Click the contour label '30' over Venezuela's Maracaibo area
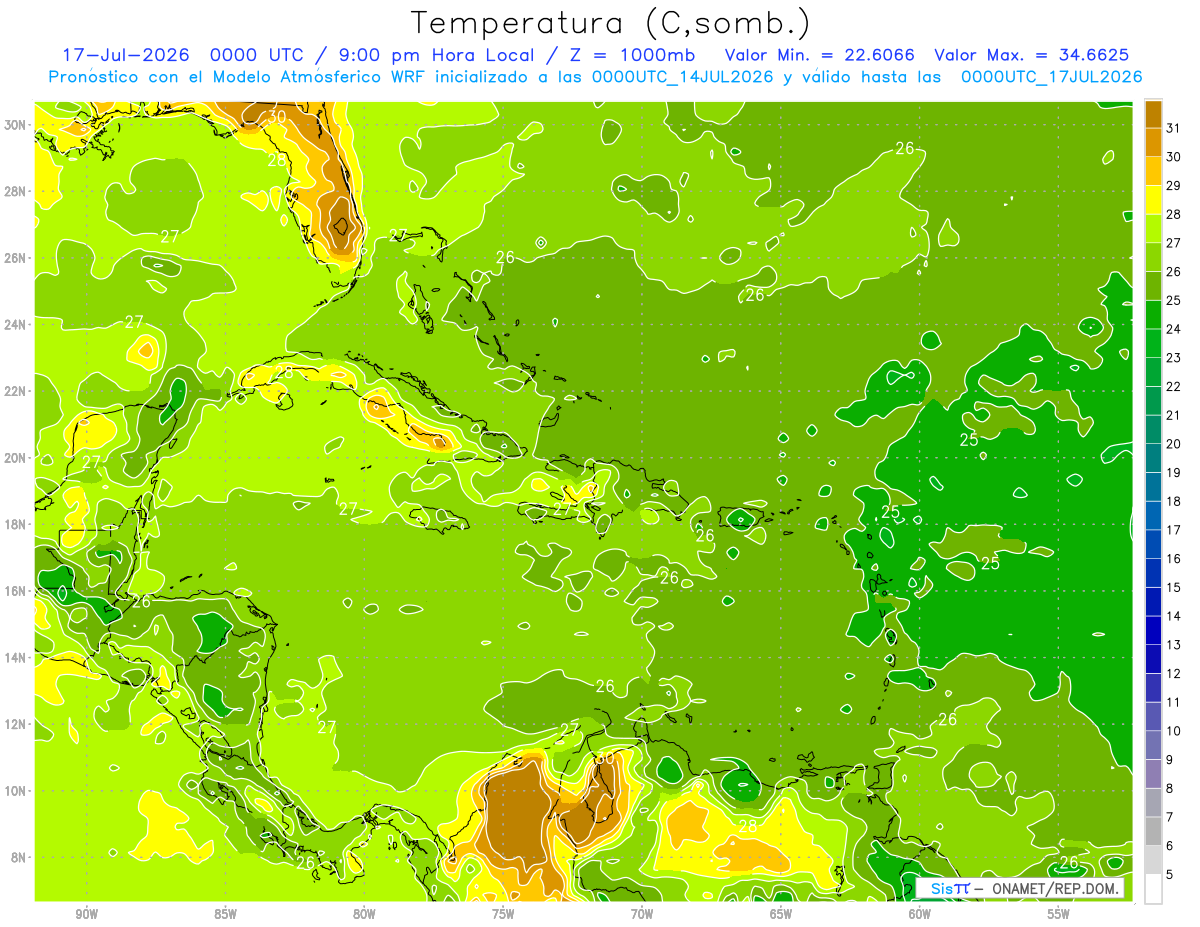Screen dimensions: 1200x927 point(603,758)
